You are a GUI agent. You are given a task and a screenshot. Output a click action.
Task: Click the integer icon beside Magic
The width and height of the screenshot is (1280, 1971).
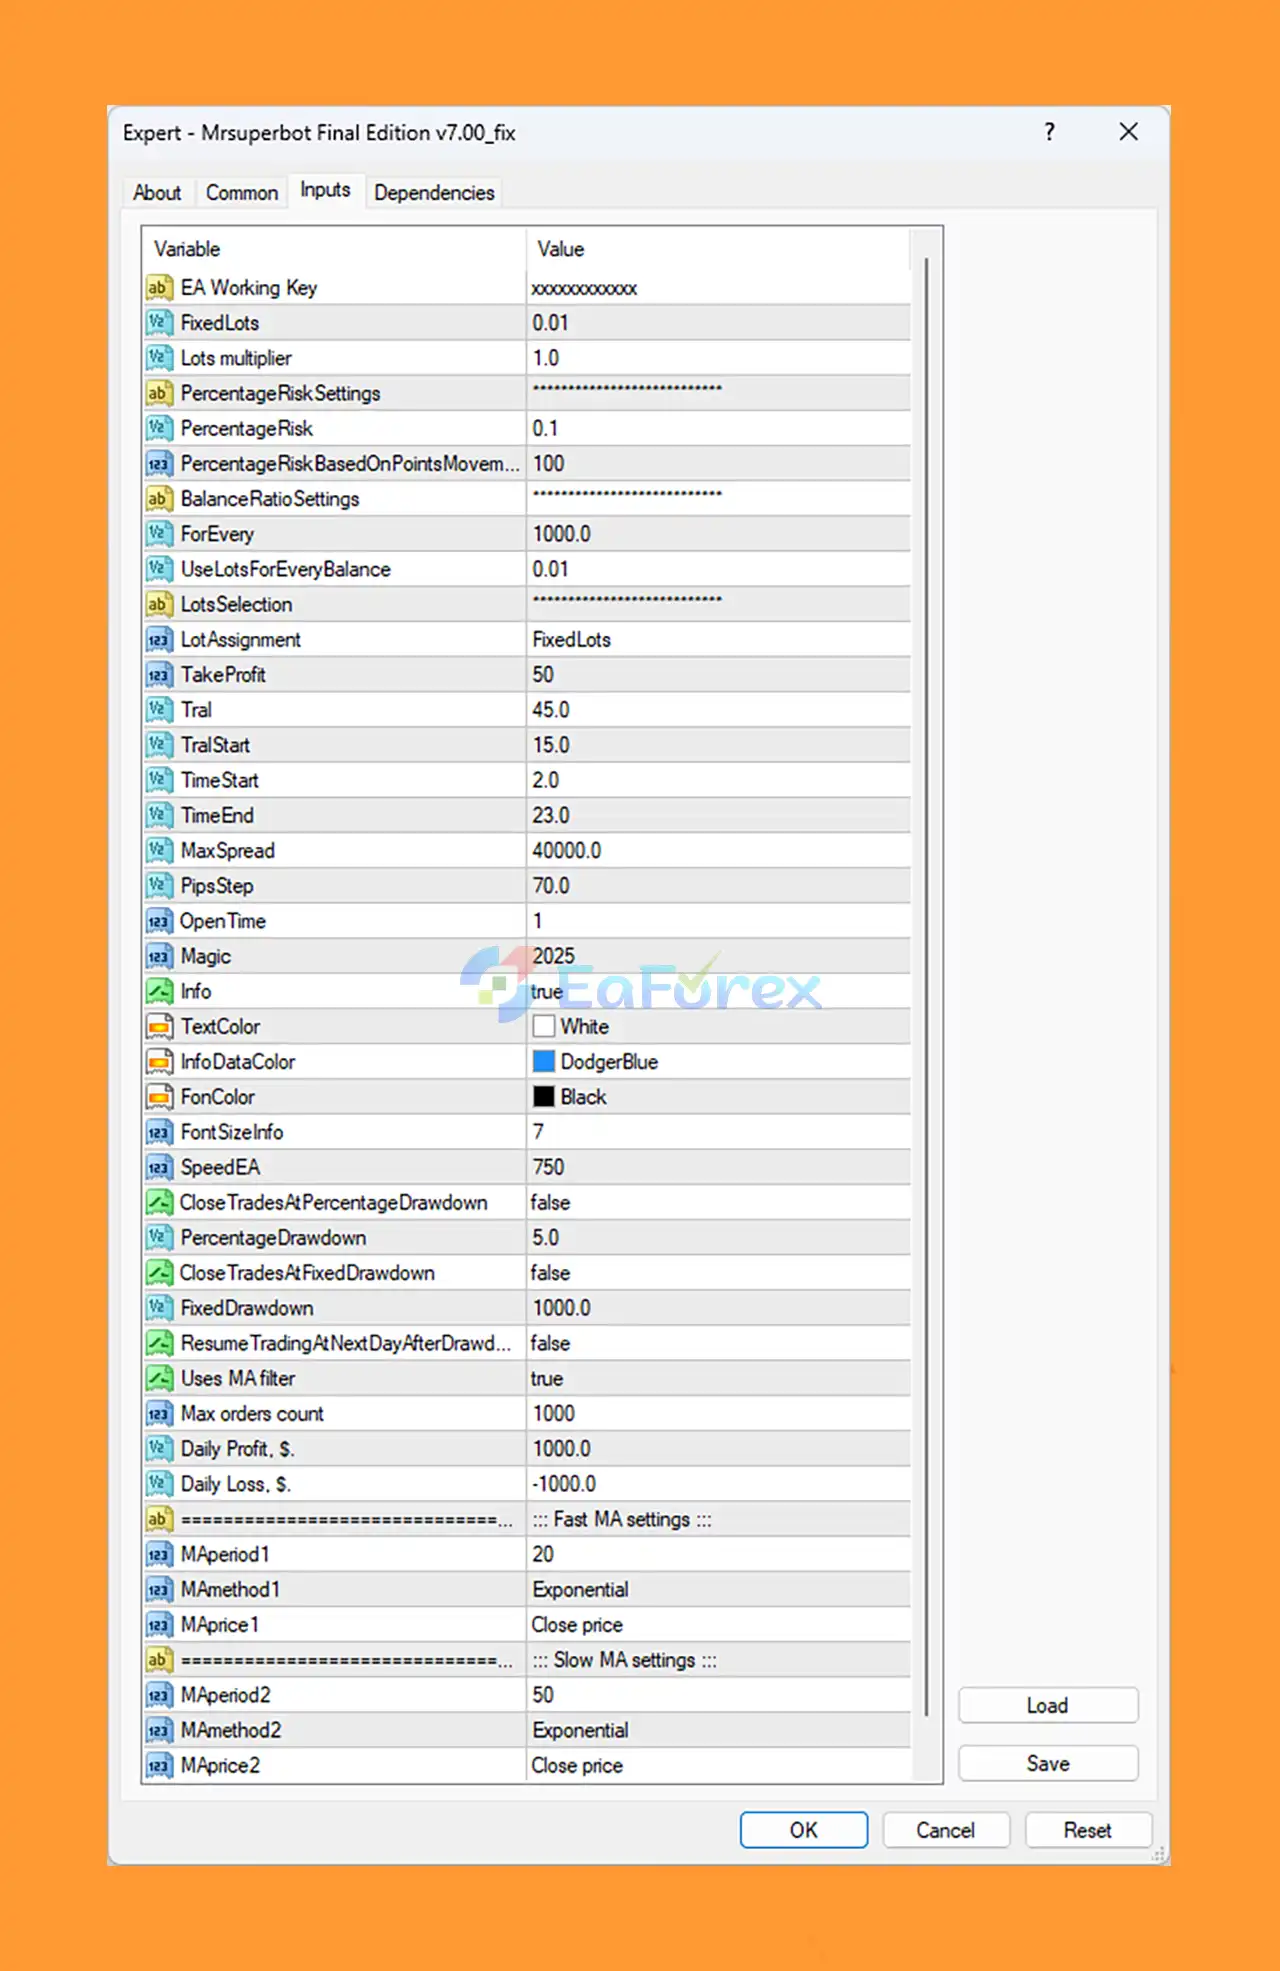(x=159, y=956)
